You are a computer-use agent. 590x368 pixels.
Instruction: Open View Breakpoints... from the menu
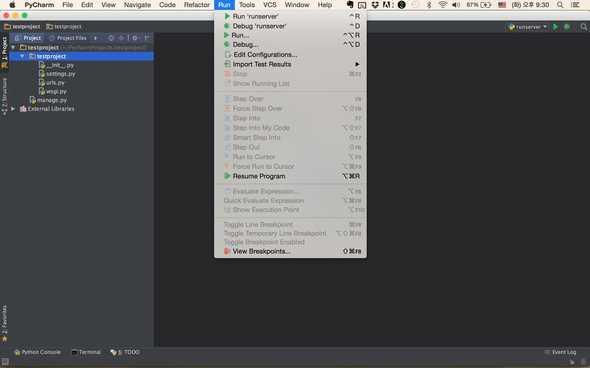(x=290, y=251)
